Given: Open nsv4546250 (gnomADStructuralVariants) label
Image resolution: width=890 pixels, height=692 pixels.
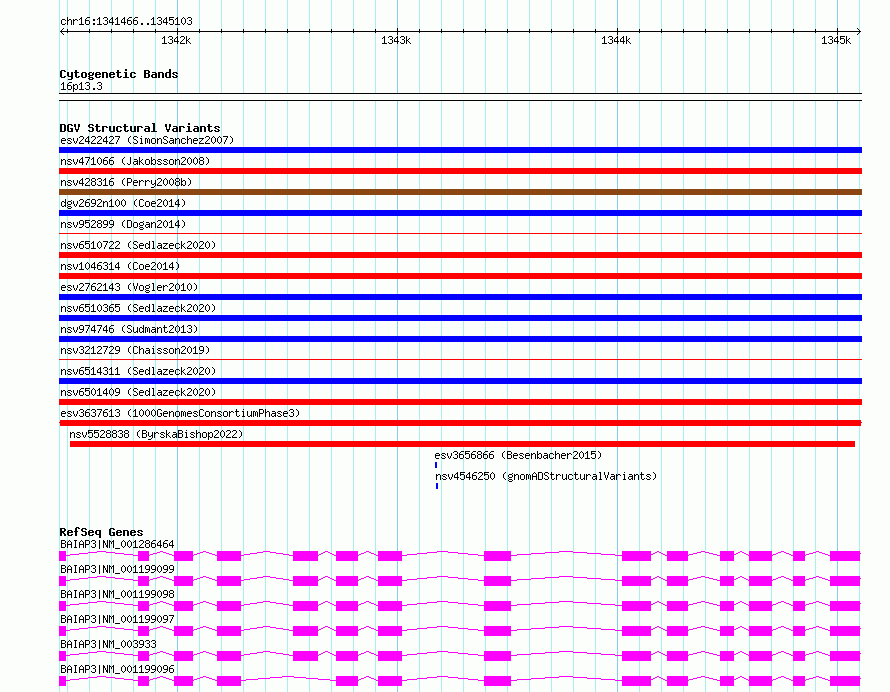Looking at the screenshot, I should point(546,476).
